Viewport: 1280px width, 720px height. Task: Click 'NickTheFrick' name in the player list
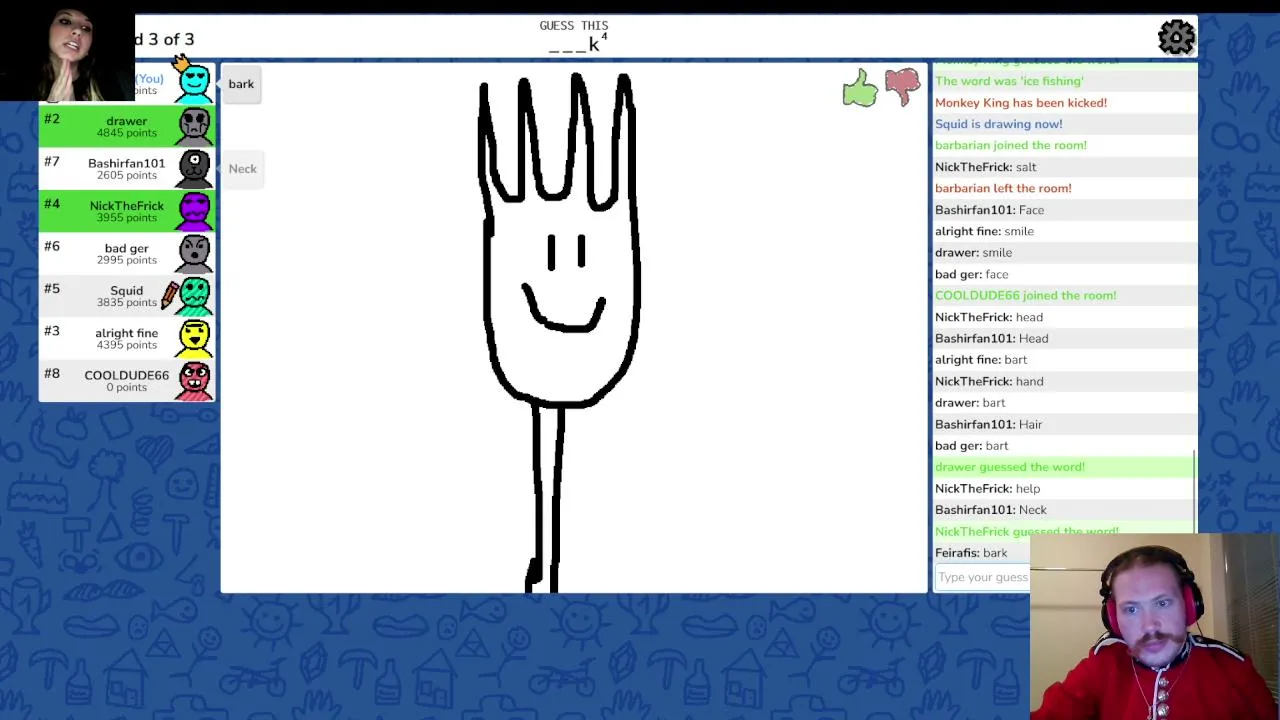point(126,206)
